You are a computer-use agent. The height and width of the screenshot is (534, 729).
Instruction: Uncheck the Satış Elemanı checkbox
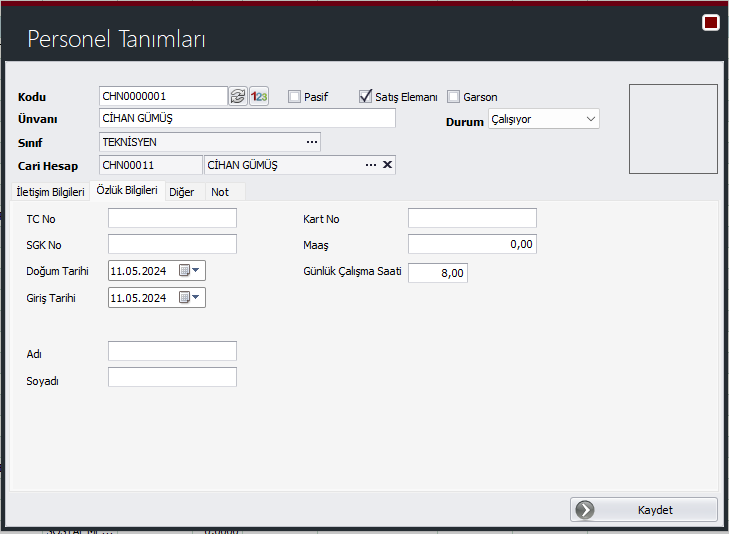pyautogui.click(x=365, y=97)
